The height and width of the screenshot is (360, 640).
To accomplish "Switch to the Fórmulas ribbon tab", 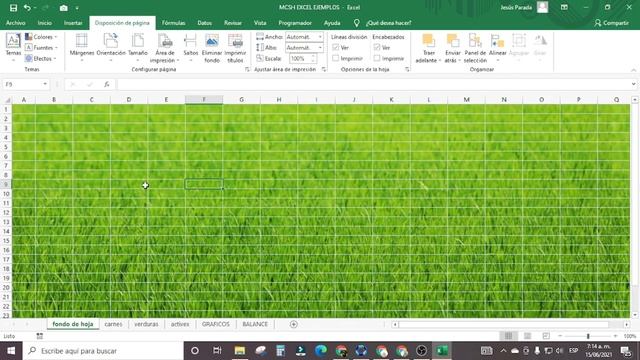I will (x=173, y=23).
